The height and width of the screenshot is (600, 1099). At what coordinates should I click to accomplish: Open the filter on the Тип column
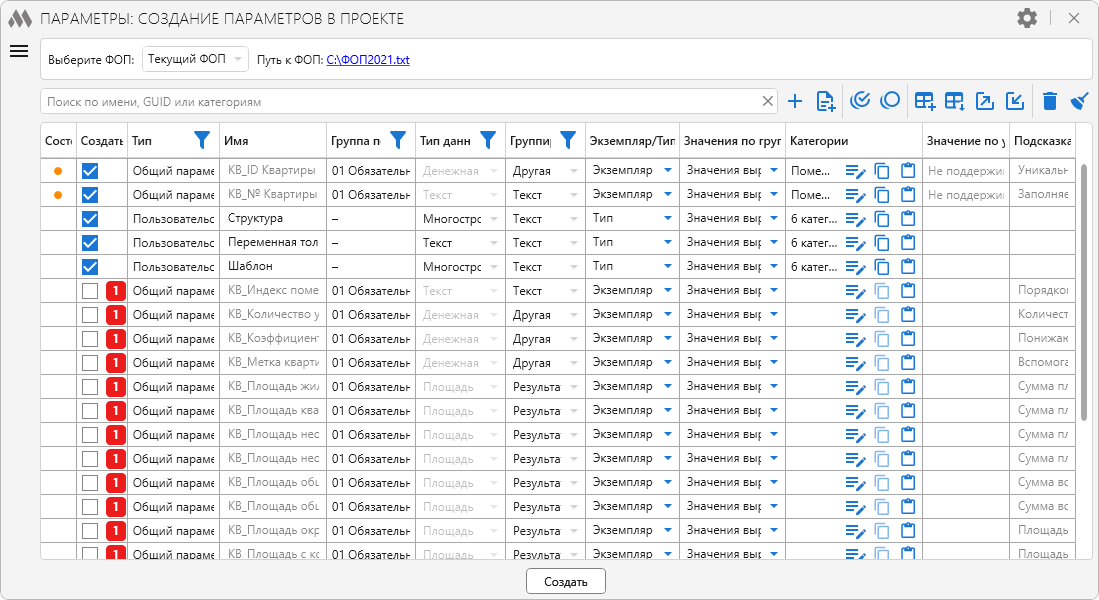point(201,141)
